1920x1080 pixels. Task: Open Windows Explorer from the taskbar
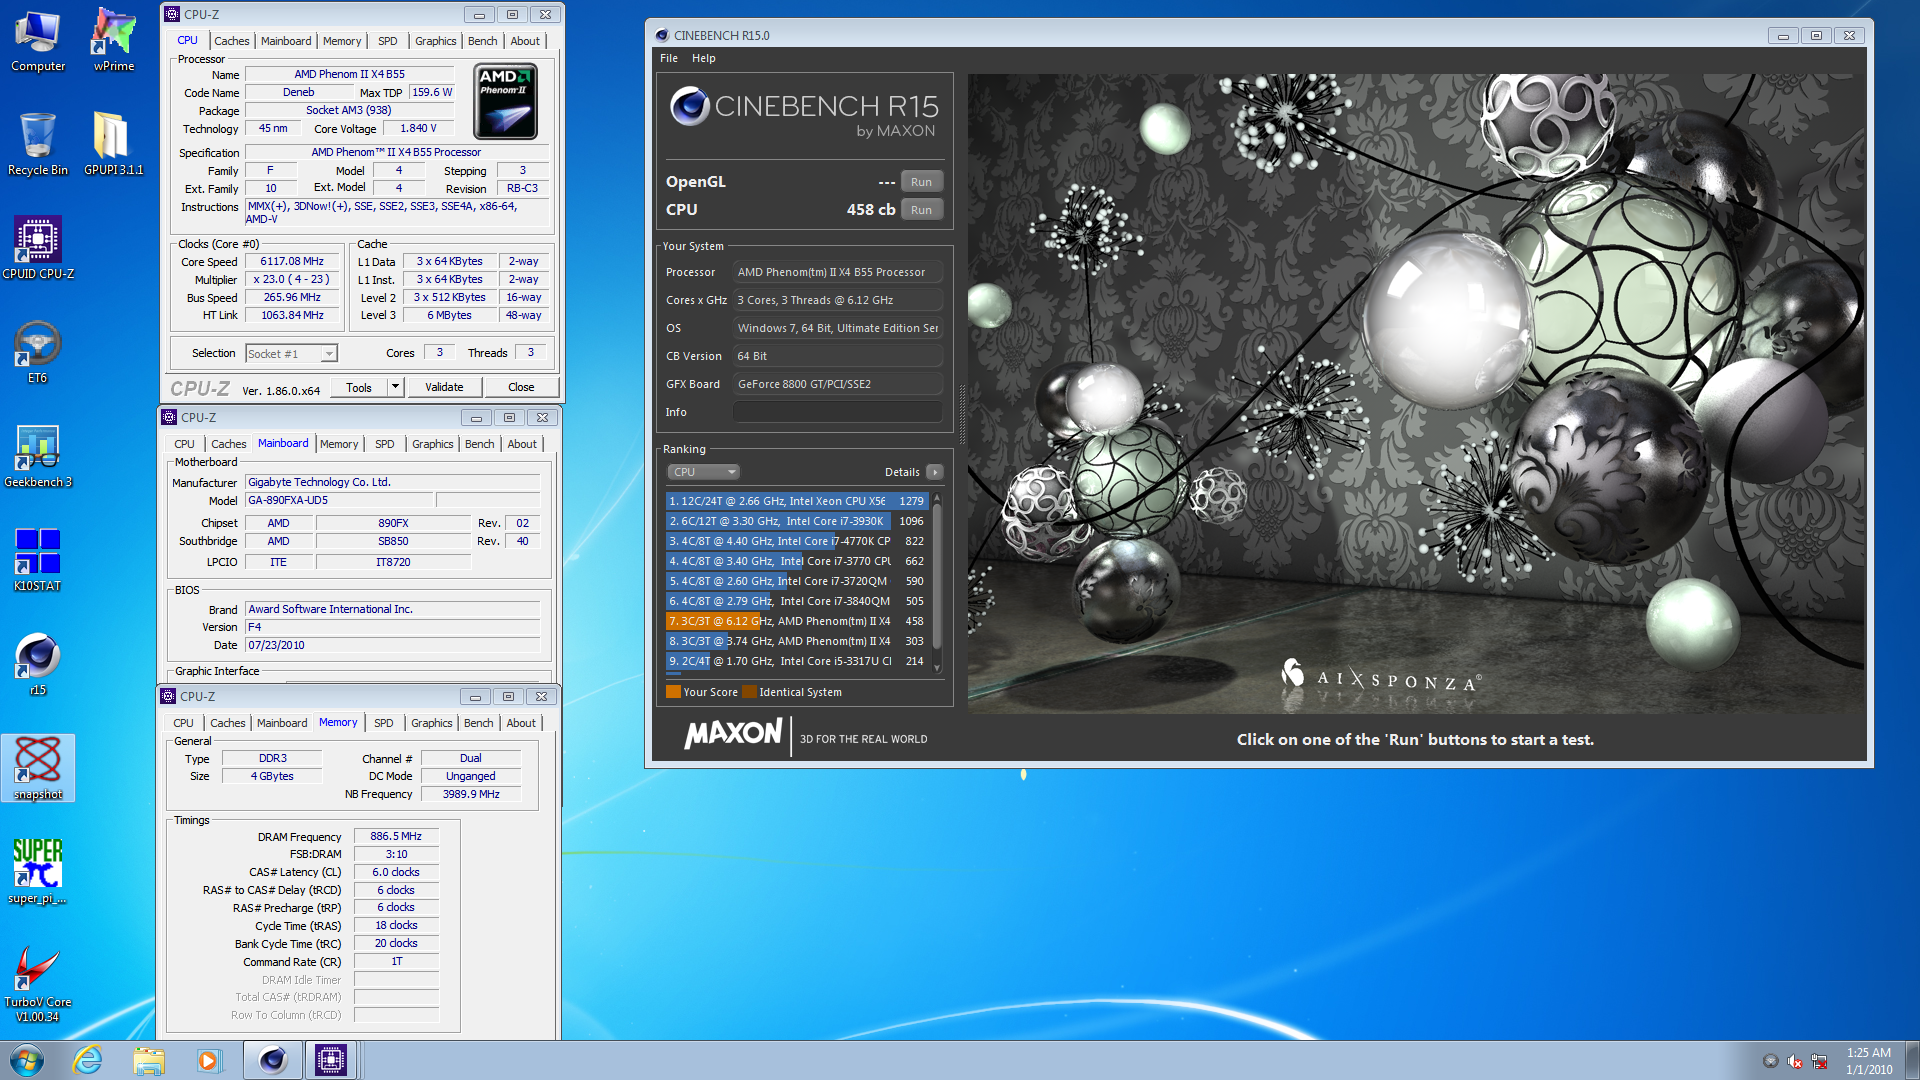click(148, 1060)
